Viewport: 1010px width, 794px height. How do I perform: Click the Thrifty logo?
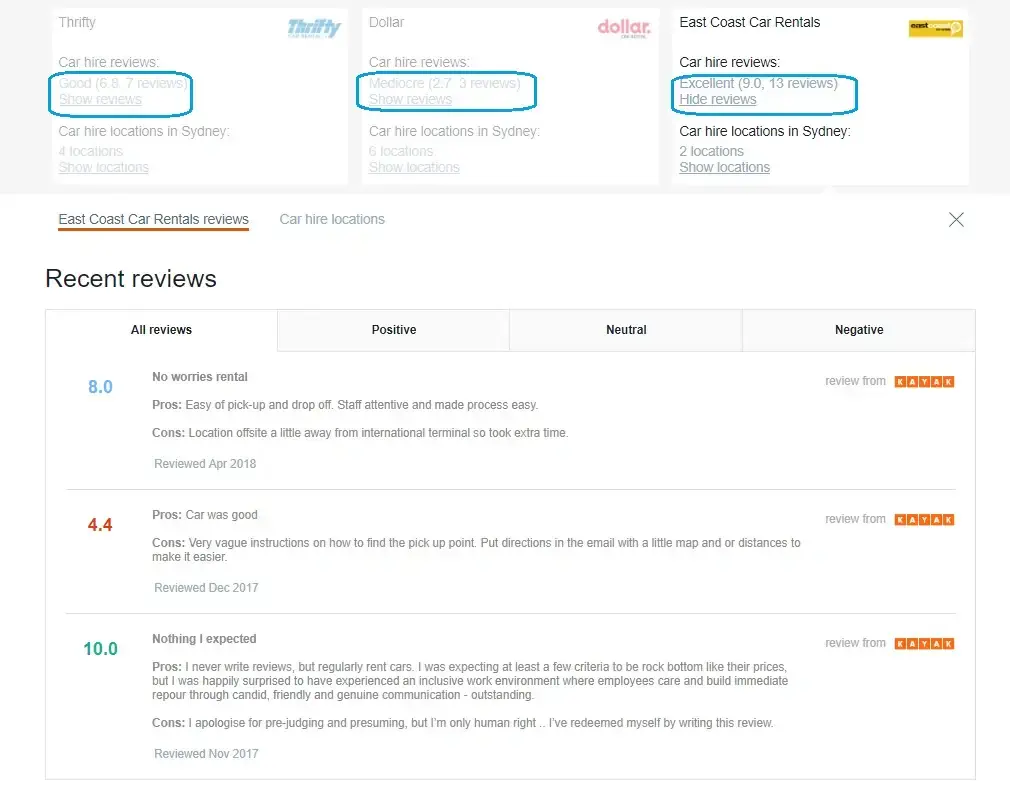(314, 28)
